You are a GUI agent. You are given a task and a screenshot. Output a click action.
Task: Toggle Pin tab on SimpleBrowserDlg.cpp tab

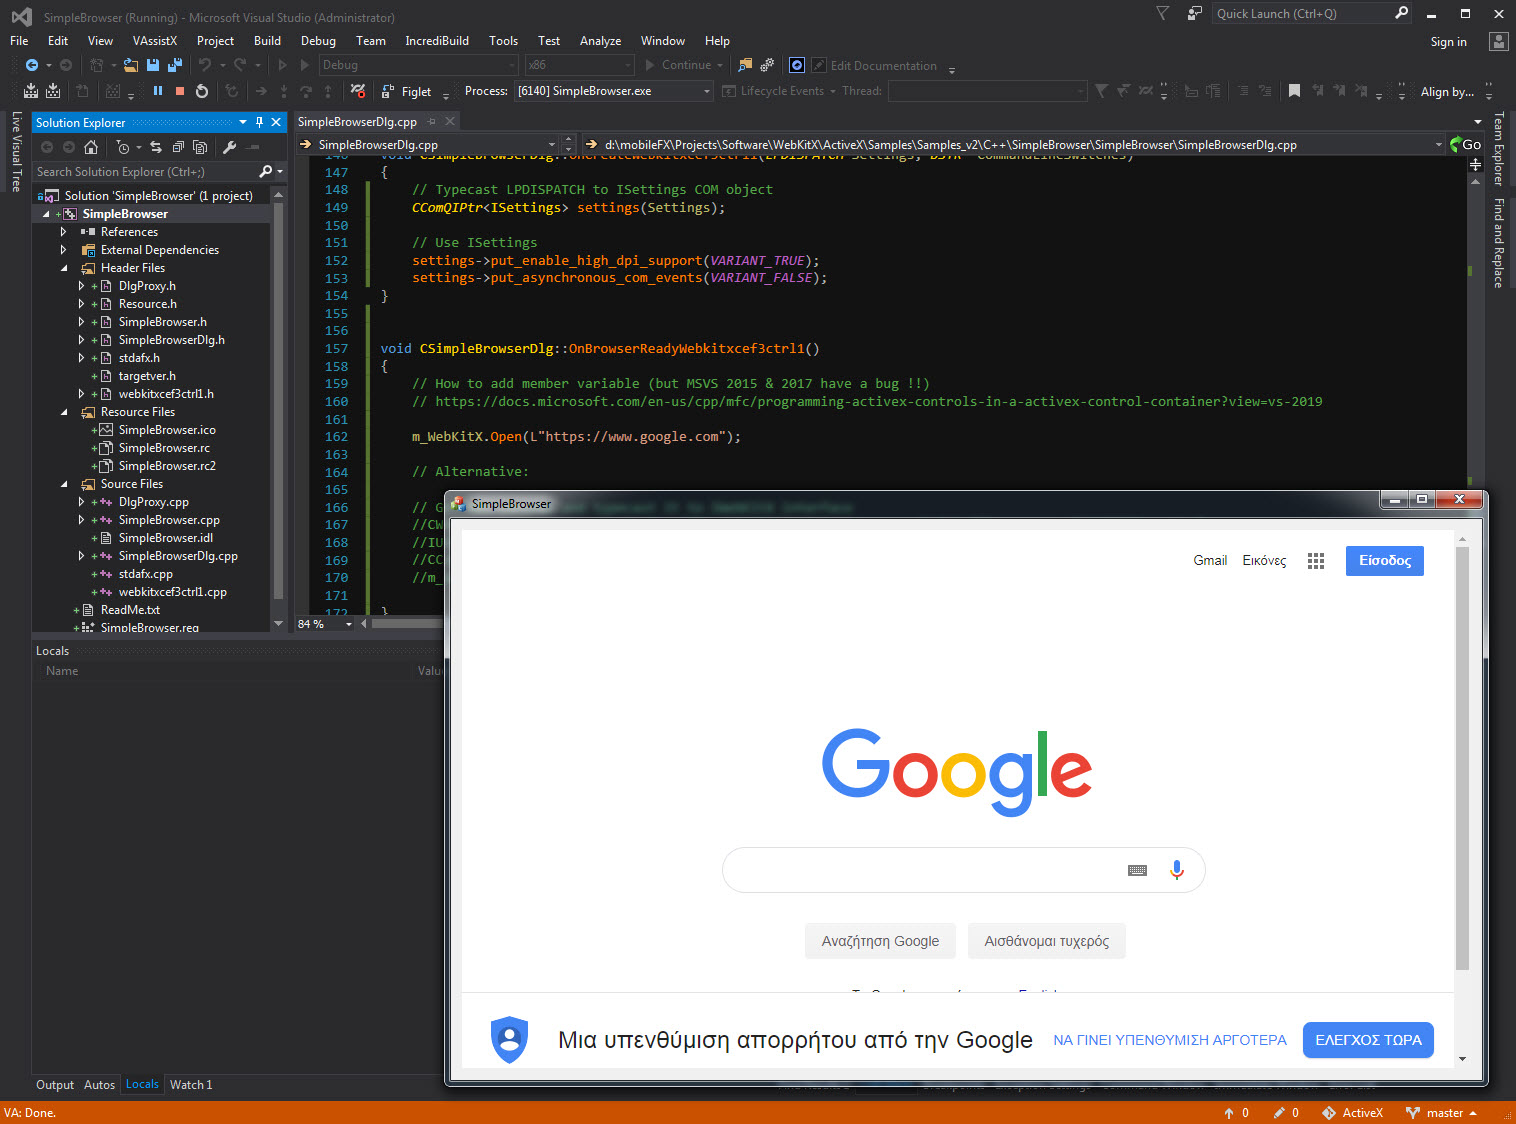coord(432,122)
